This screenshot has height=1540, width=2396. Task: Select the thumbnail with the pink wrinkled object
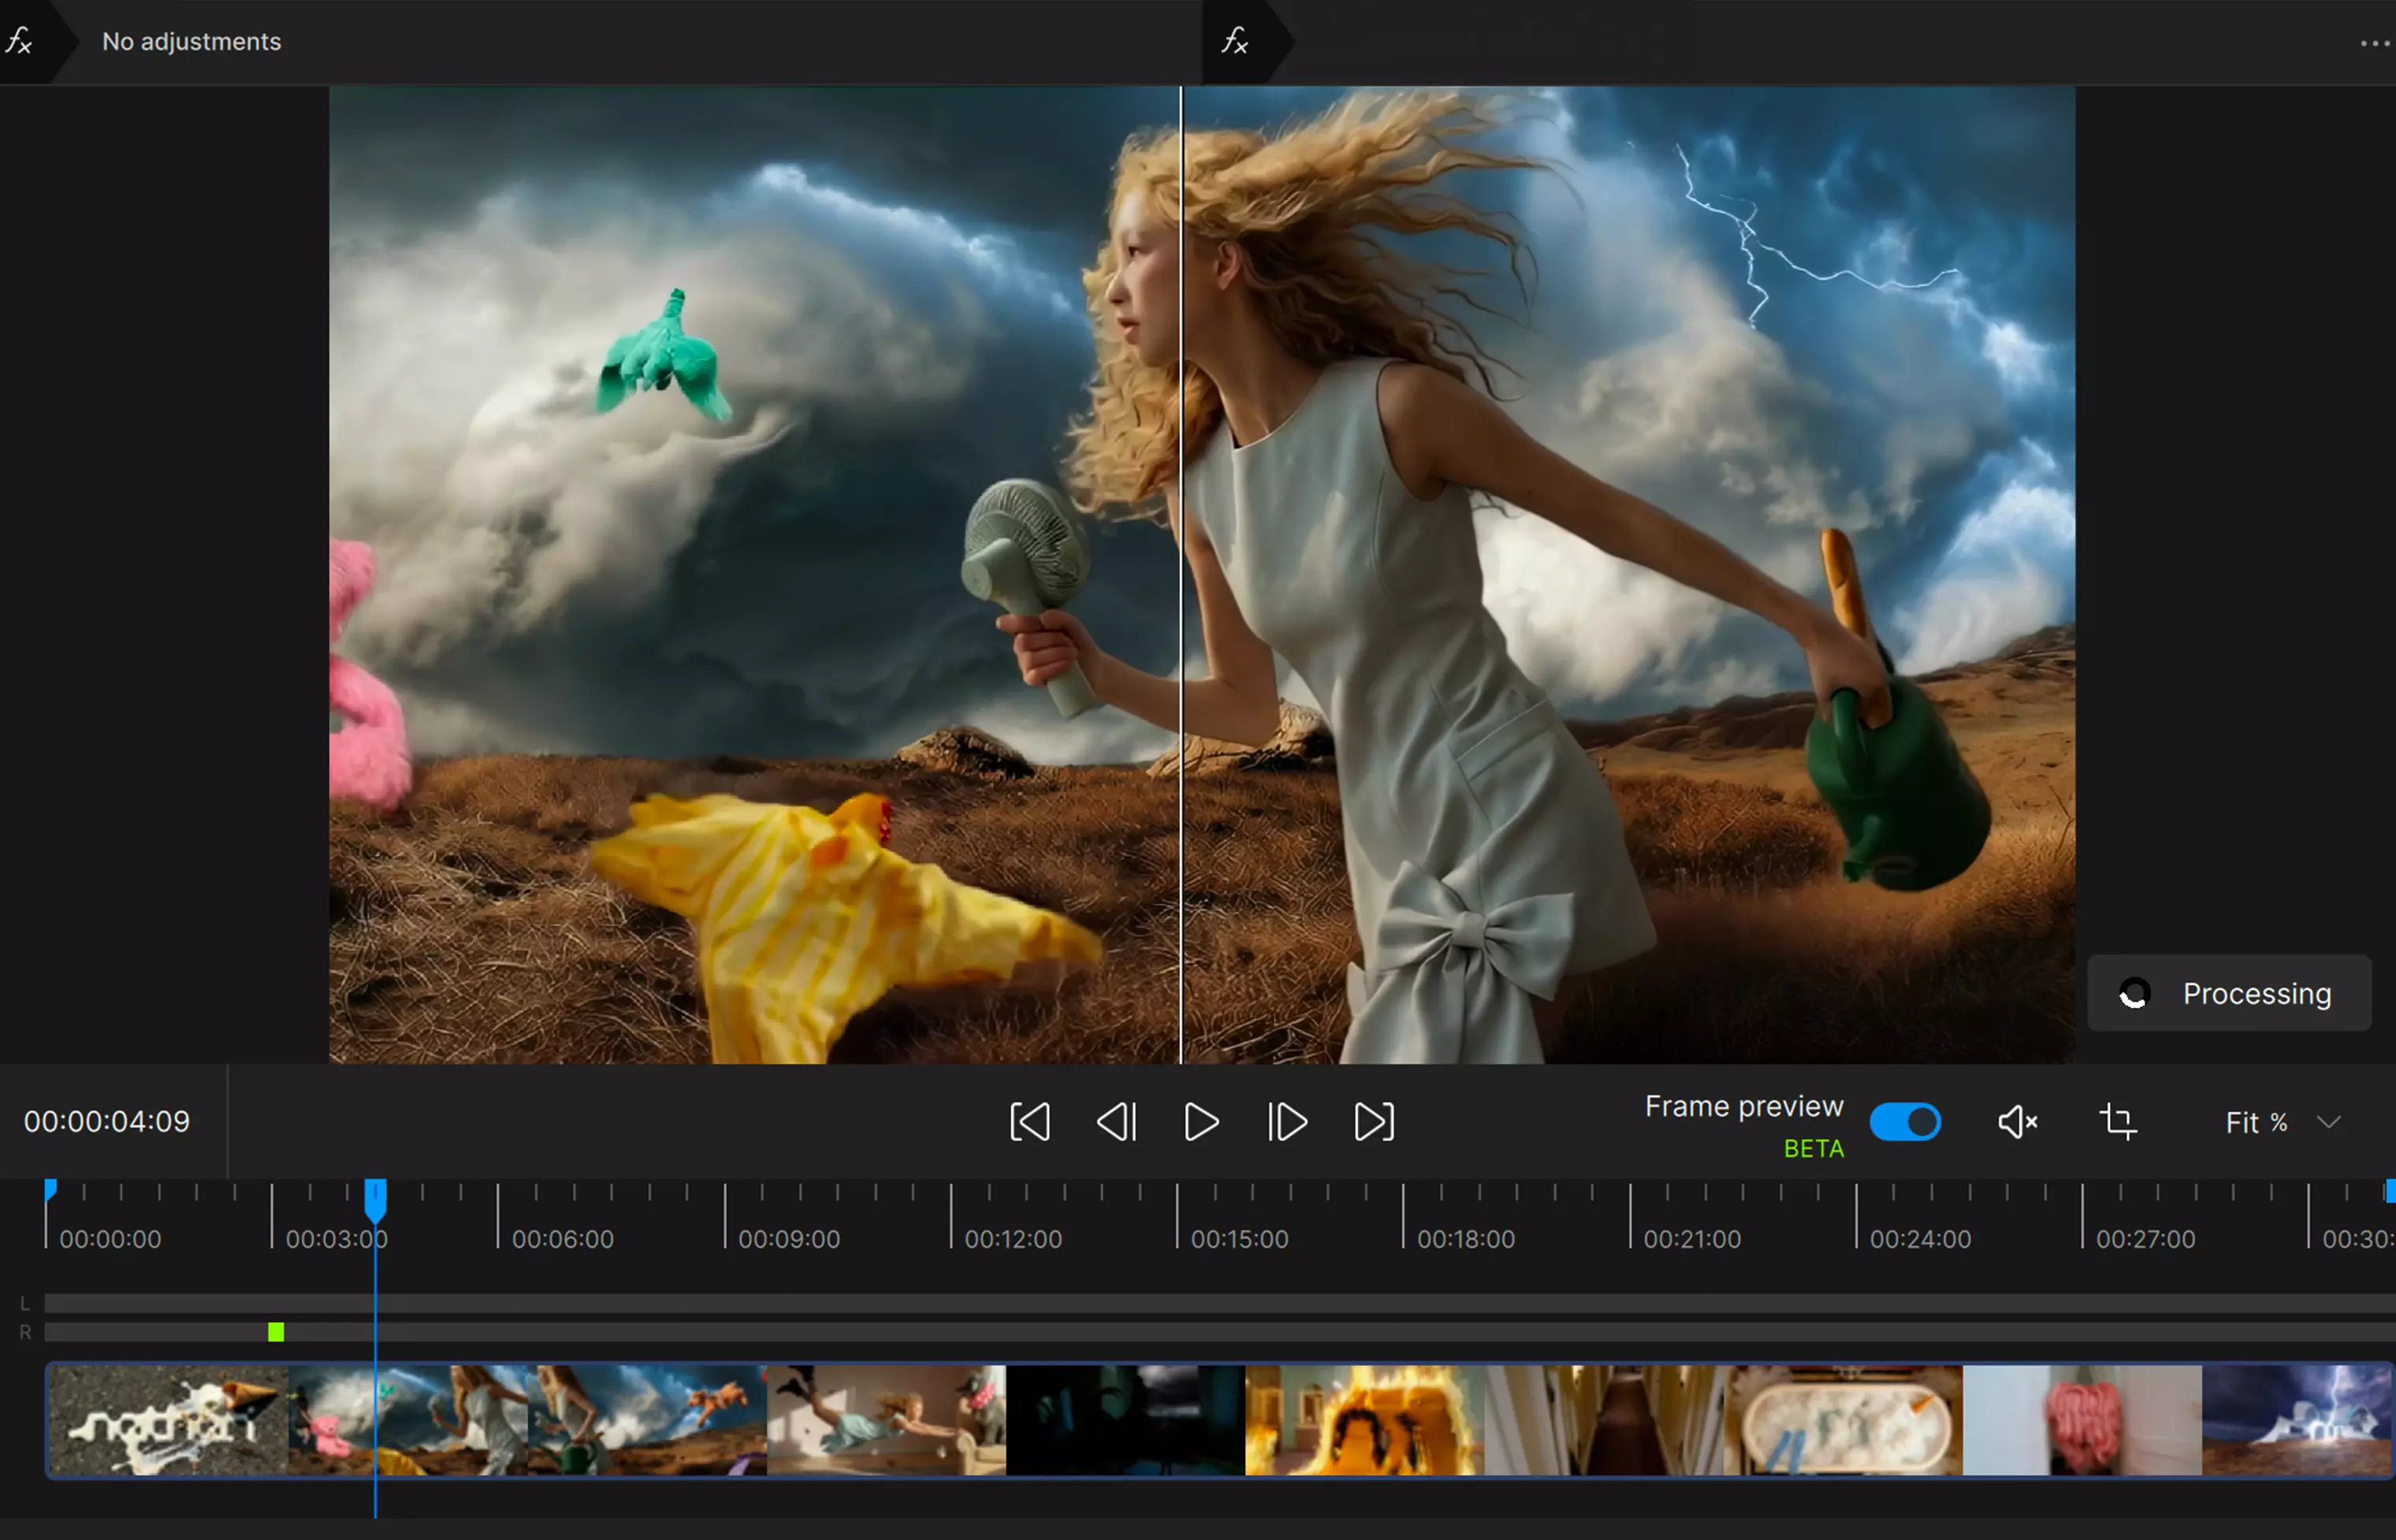[x=2082, y=1420]
